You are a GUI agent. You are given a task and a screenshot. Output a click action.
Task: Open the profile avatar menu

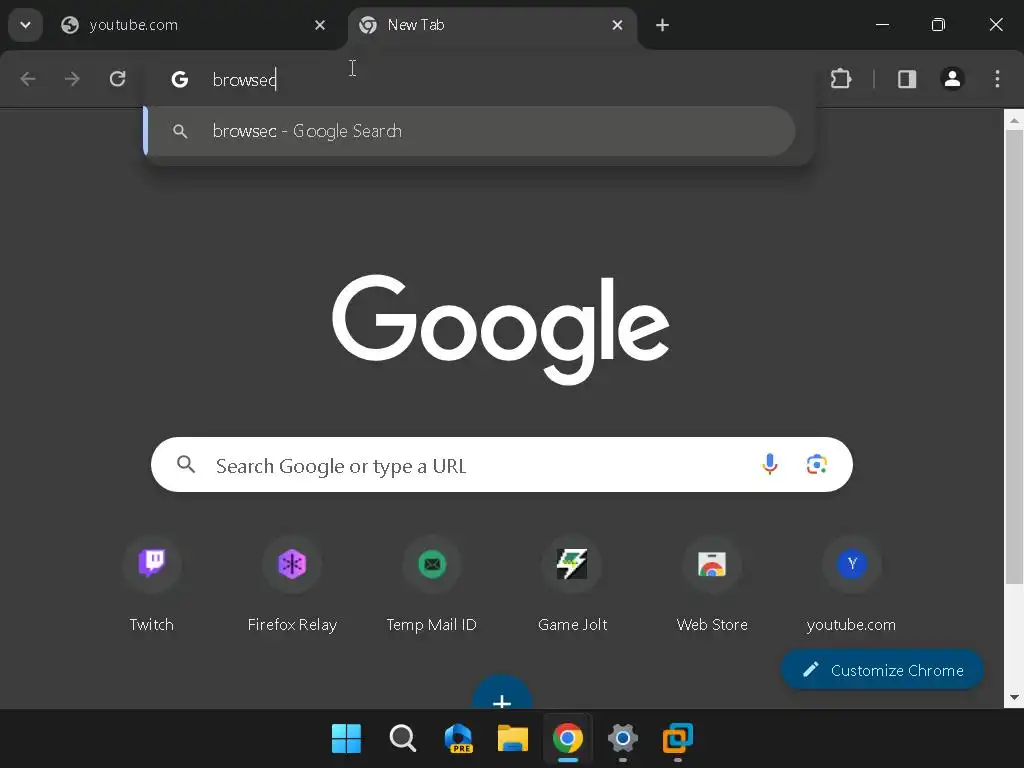(952, 79)
